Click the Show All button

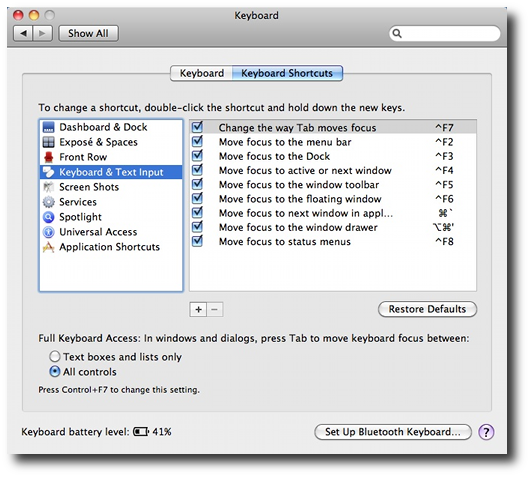click(x=89, y=33)
